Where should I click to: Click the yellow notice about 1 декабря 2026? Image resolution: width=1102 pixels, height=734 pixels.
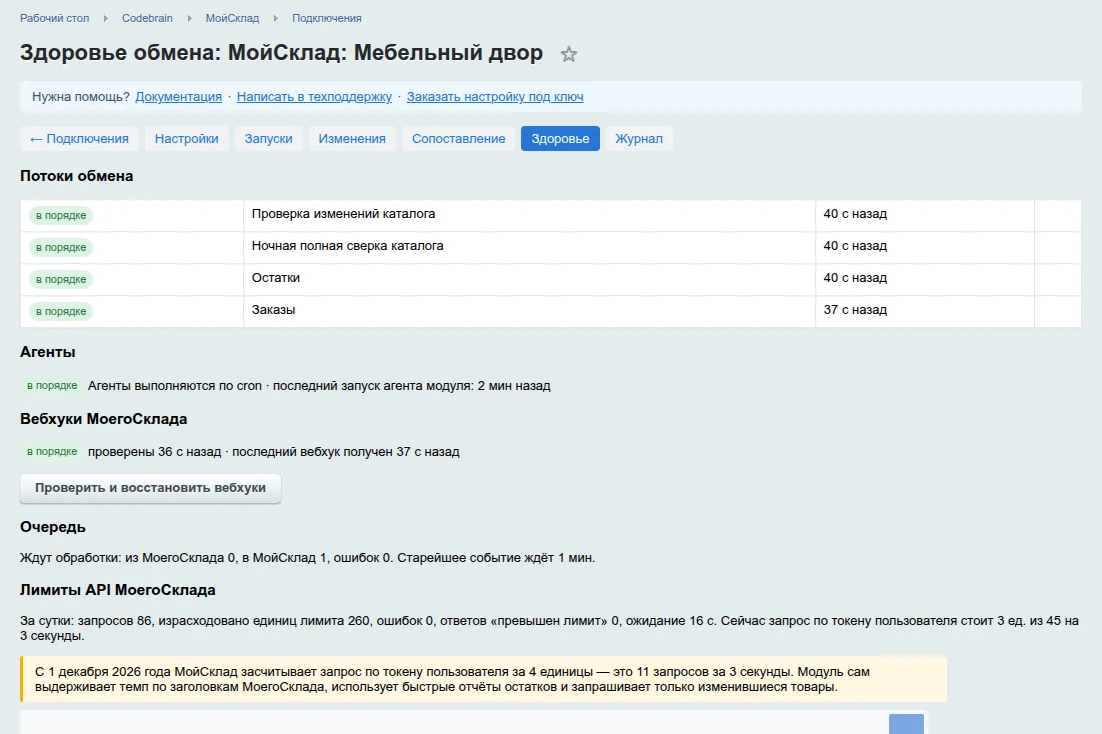pos(484,679)
